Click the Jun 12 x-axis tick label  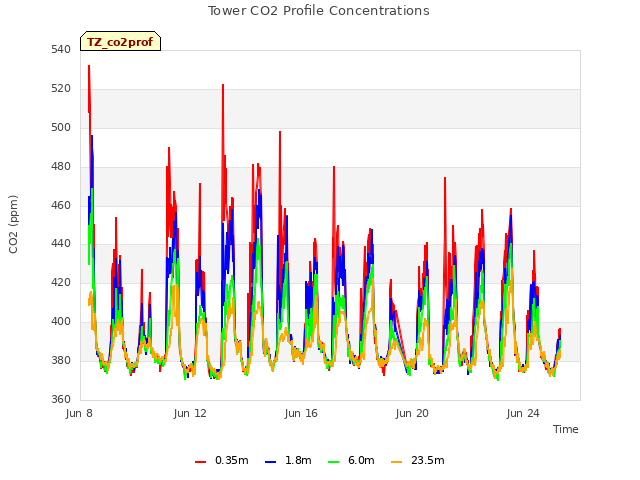[x=190, y=413]
